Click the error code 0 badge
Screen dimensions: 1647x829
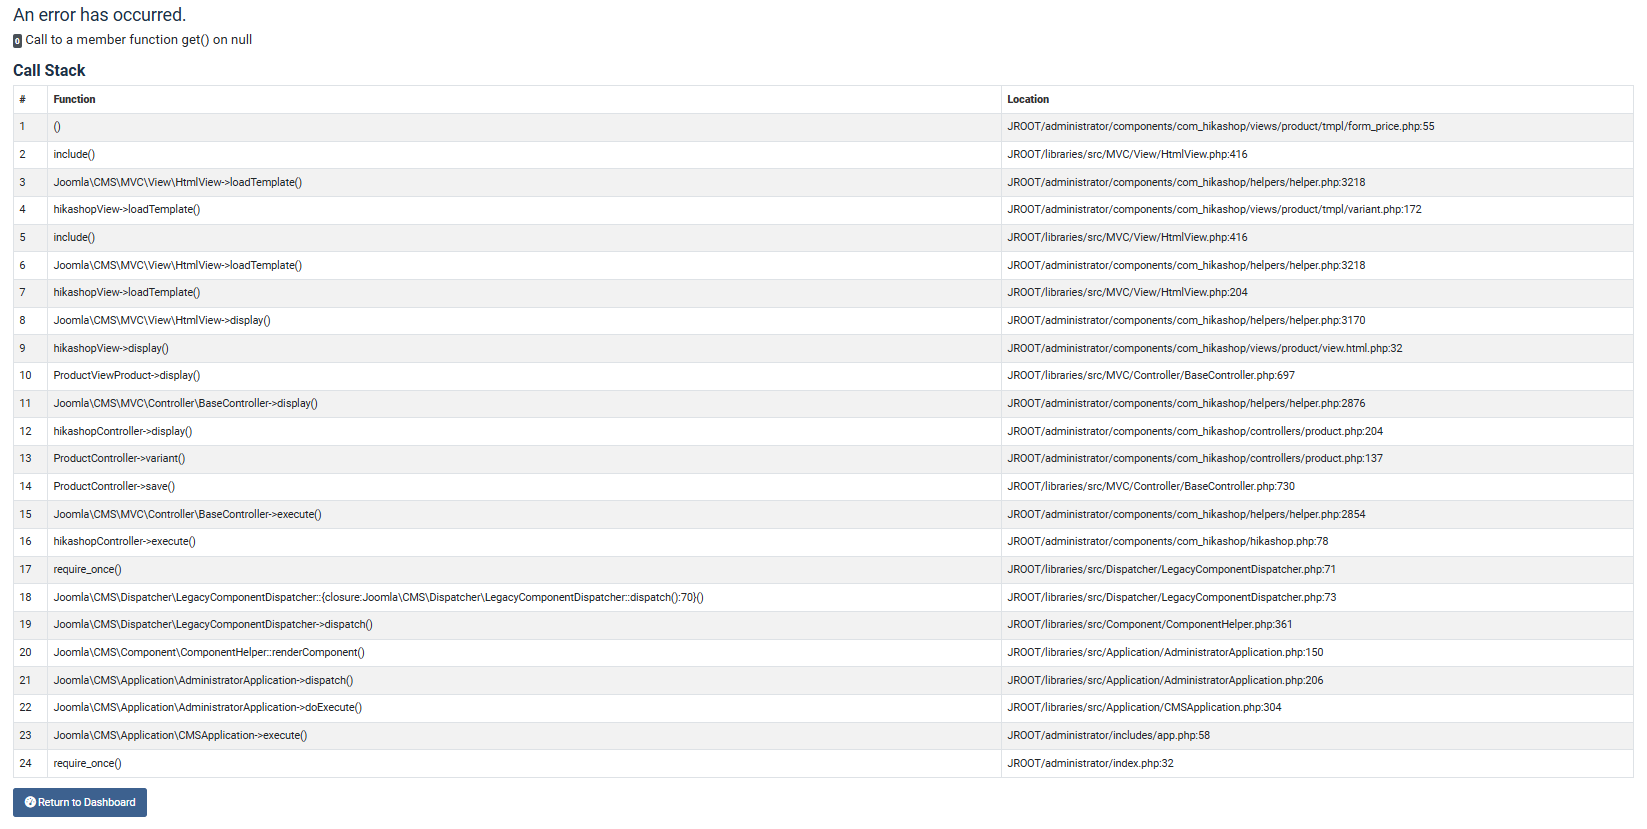point(17,41)
